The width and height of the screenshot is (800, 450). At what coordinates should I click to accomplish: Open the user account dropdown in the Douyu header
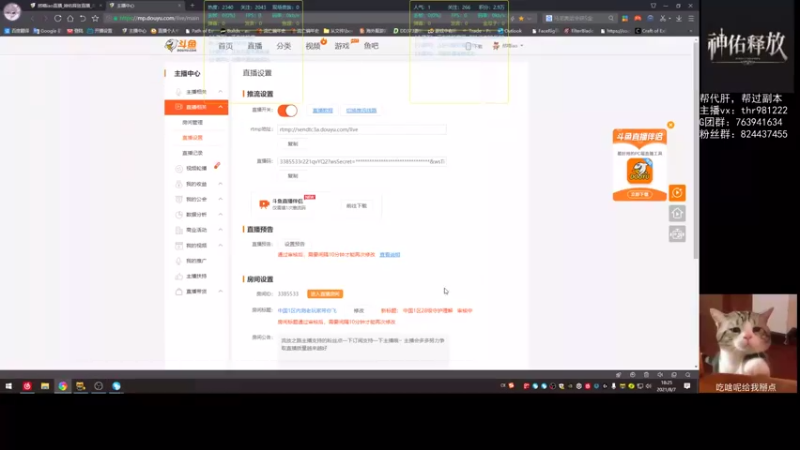tap(508, 46)
